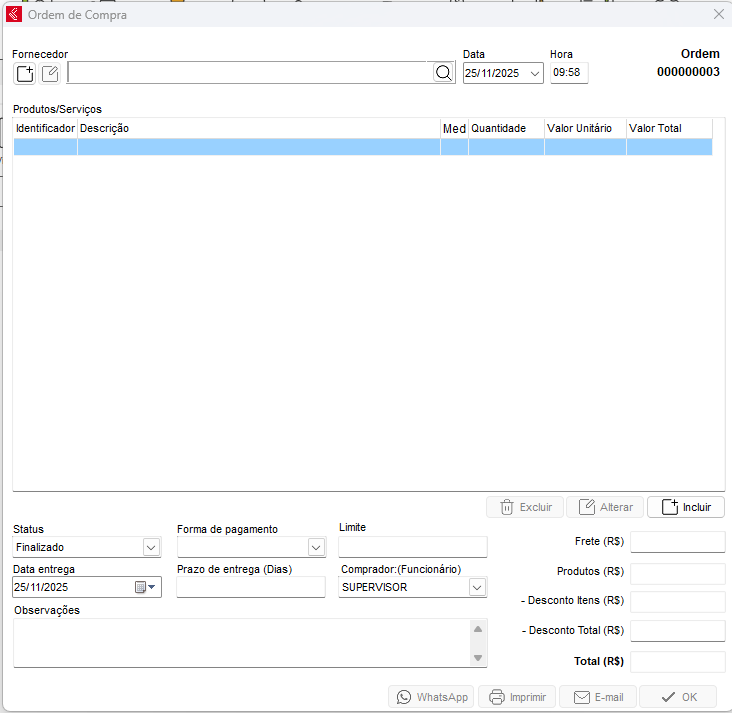The width and height of the screenshot is (732, 713).
Task: Click the new supplier icon under Fornecedor
Action: pyautogui.click(x=24, y=73)
